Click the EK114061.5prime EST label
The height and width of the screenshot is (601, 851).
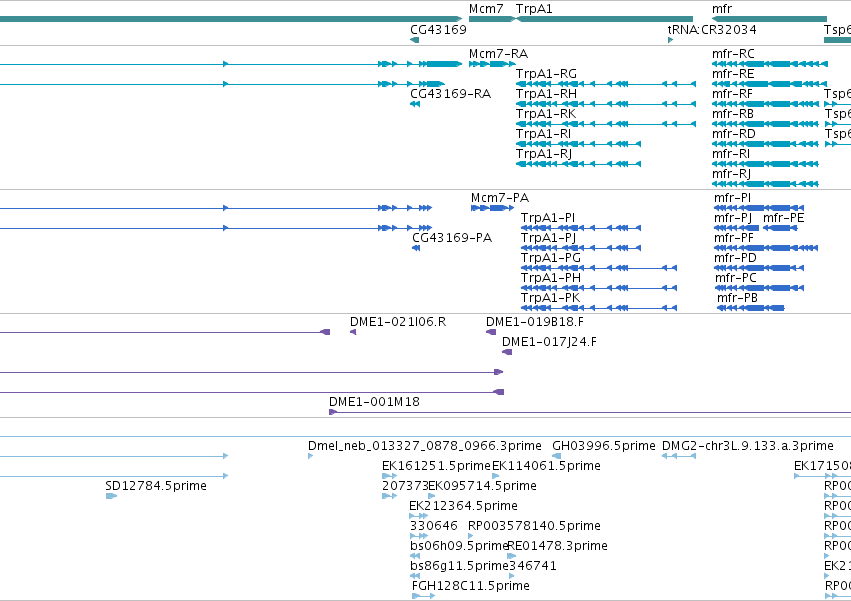click(x=546, y=466)
